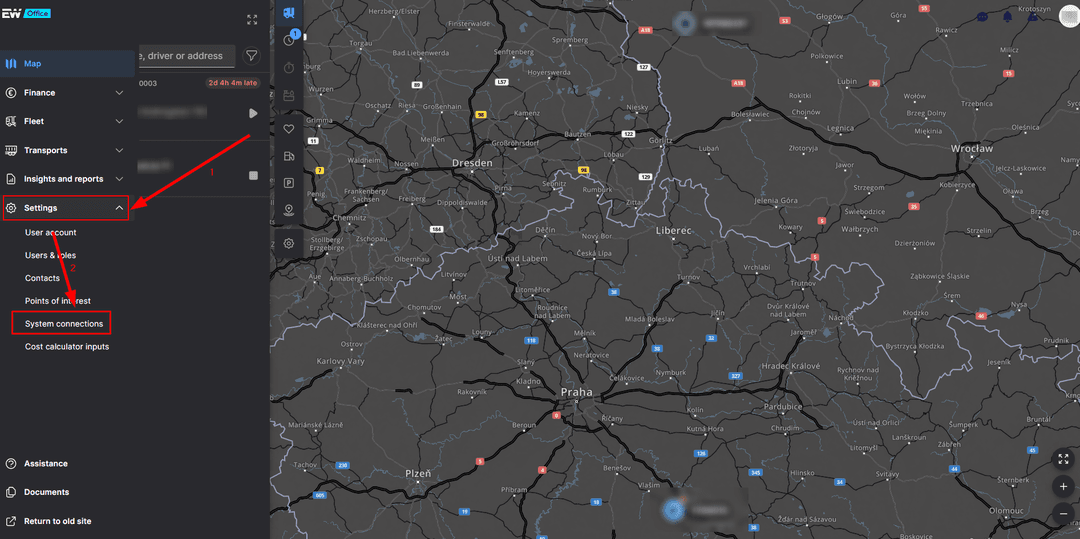This screenshot has width=1080, height=539.
Task: Open the filter funnel icon beside search
Action: click(x=252, y=56)
